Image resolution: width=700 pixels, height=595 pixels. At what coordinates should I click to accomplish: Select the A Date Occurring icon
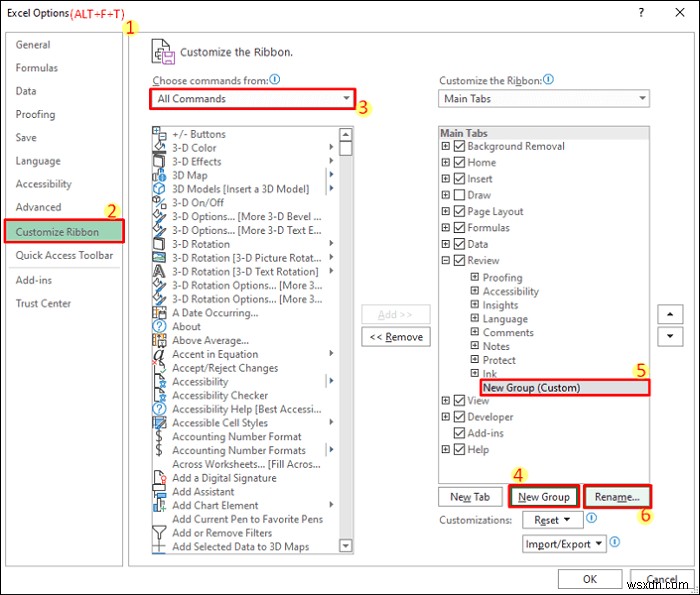(159, 313)
